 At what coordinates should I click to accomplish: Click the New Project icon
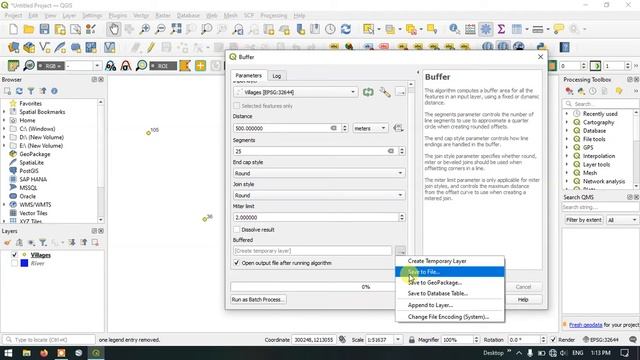click(13, 29)
